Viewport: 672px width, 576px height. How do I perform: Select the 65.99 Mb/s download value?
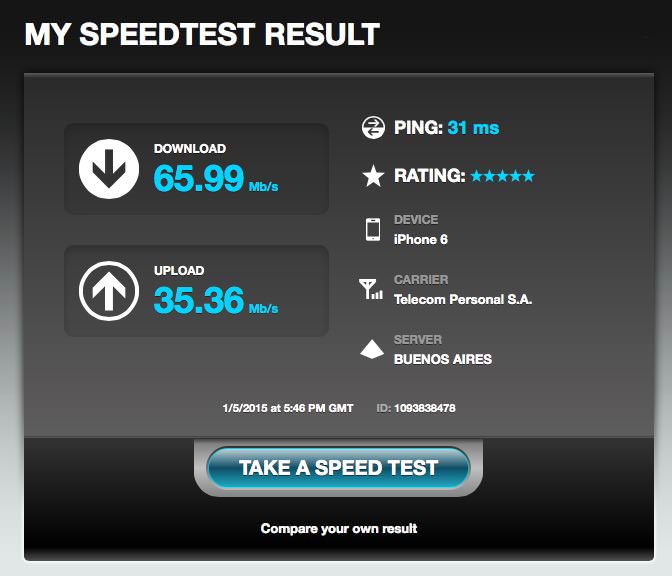[x=216, y=178]
